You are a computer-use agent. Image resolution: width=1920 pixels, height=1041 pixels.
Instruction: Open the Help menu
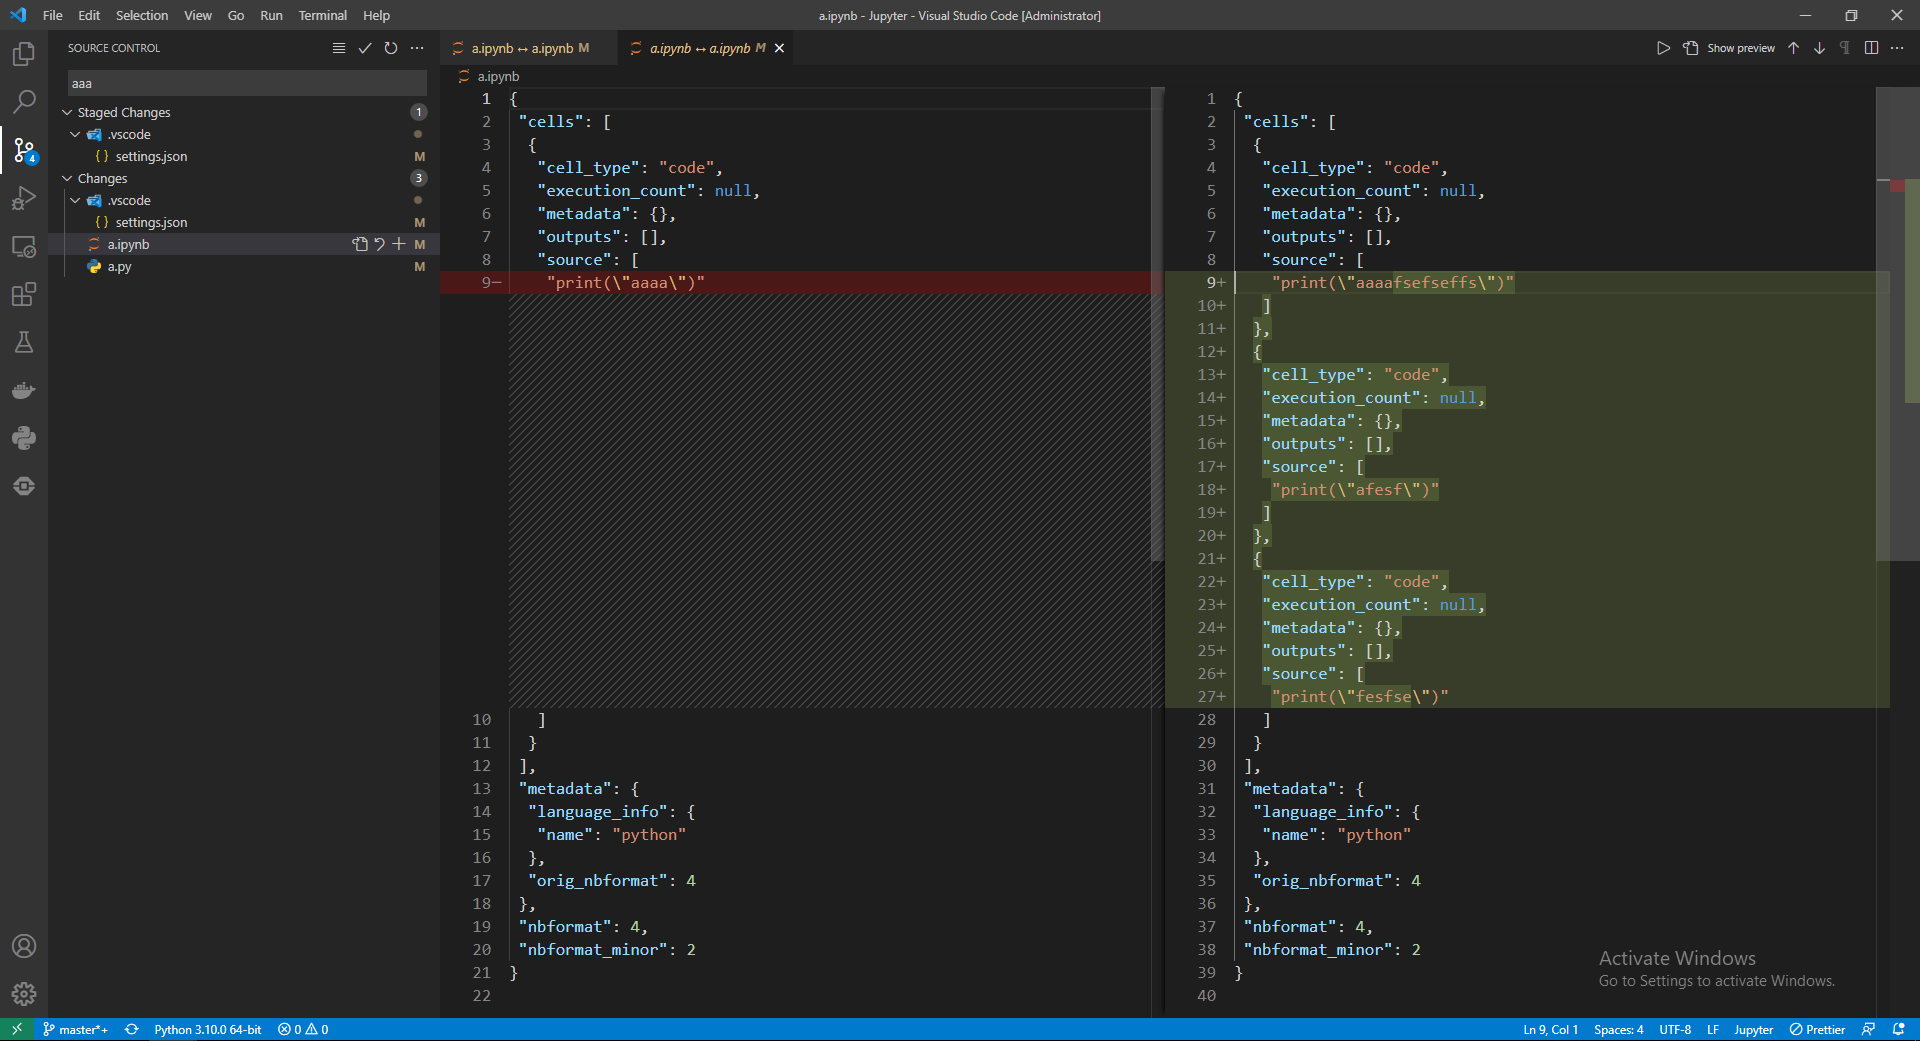377,15
